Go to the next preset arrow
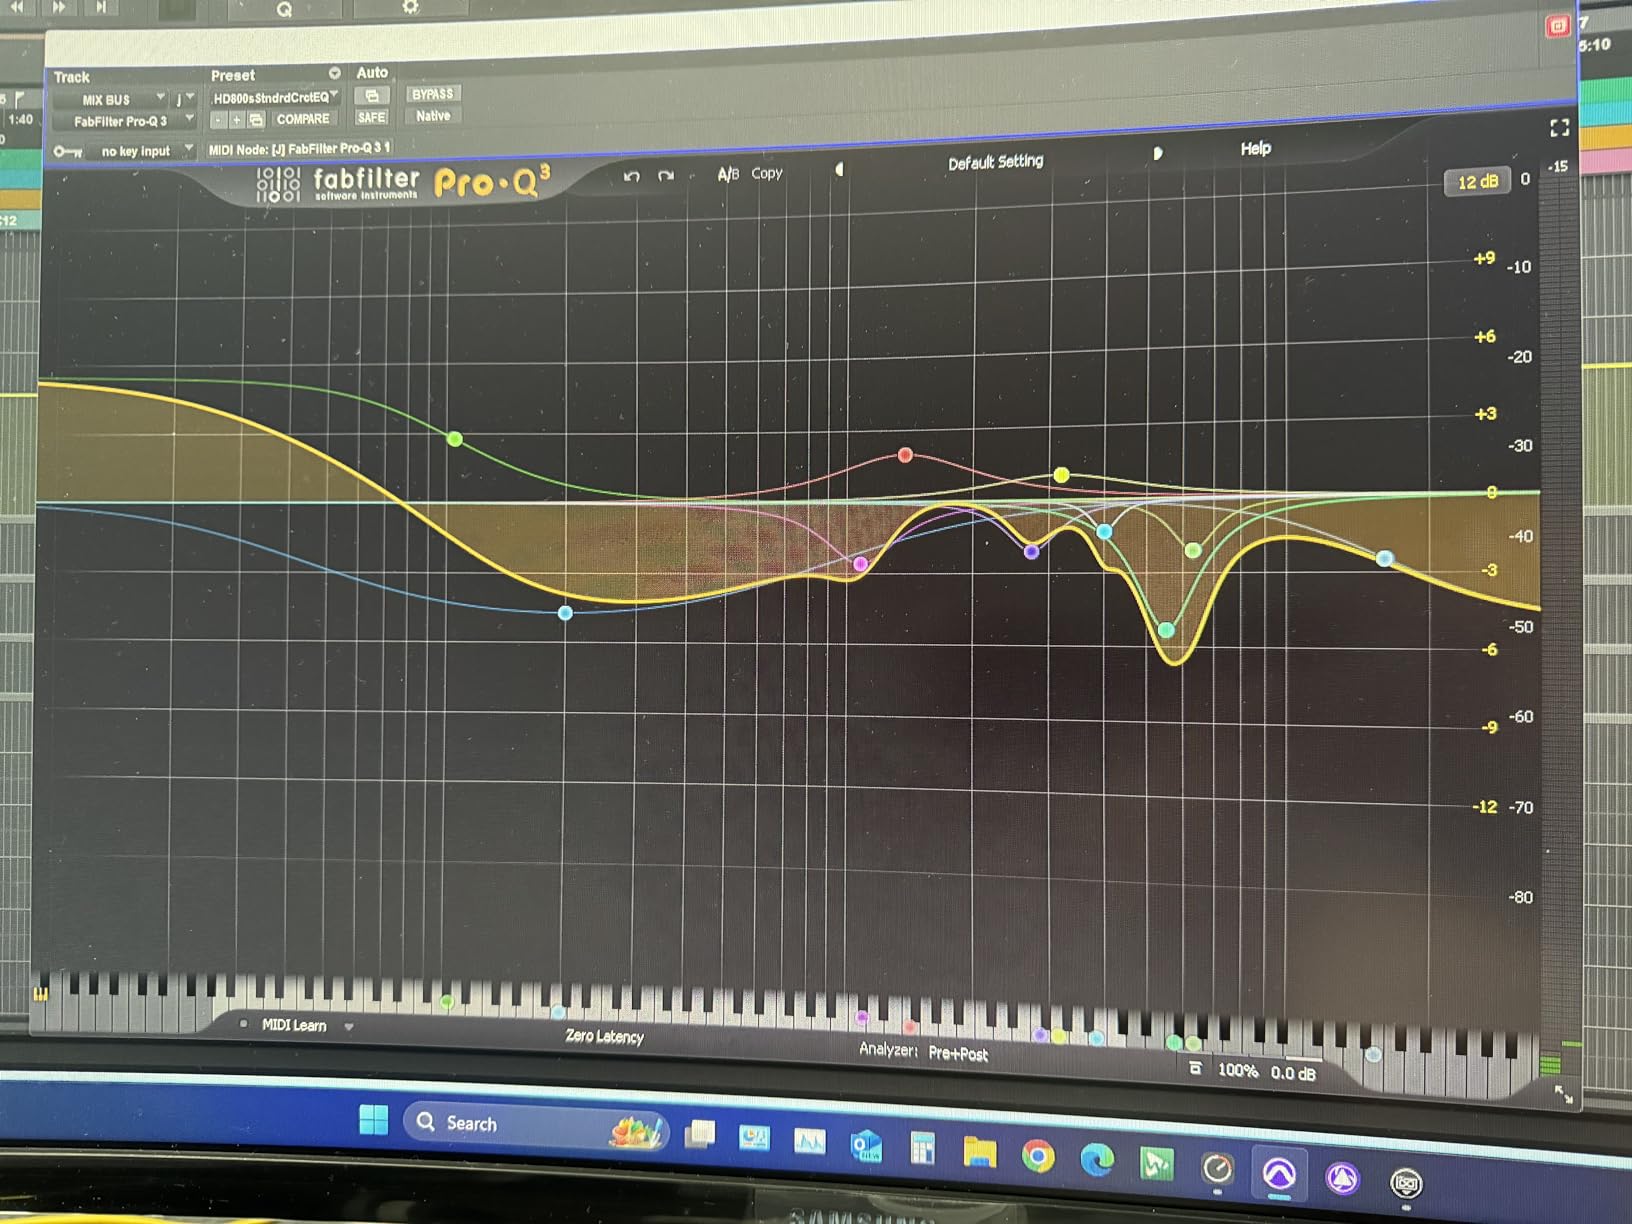 [x=1157, y=154]
